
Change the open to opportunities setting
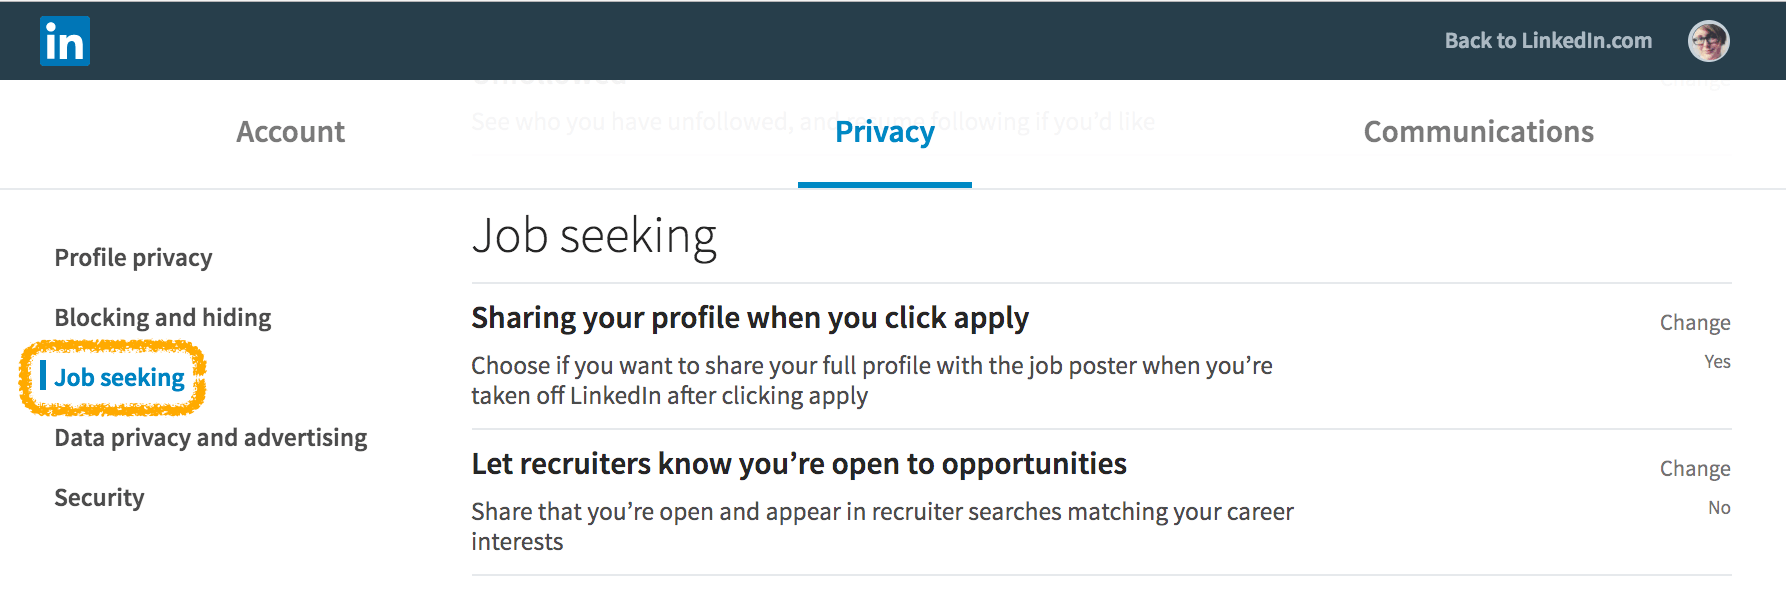pyautogui.click(x=1695, y=468)
